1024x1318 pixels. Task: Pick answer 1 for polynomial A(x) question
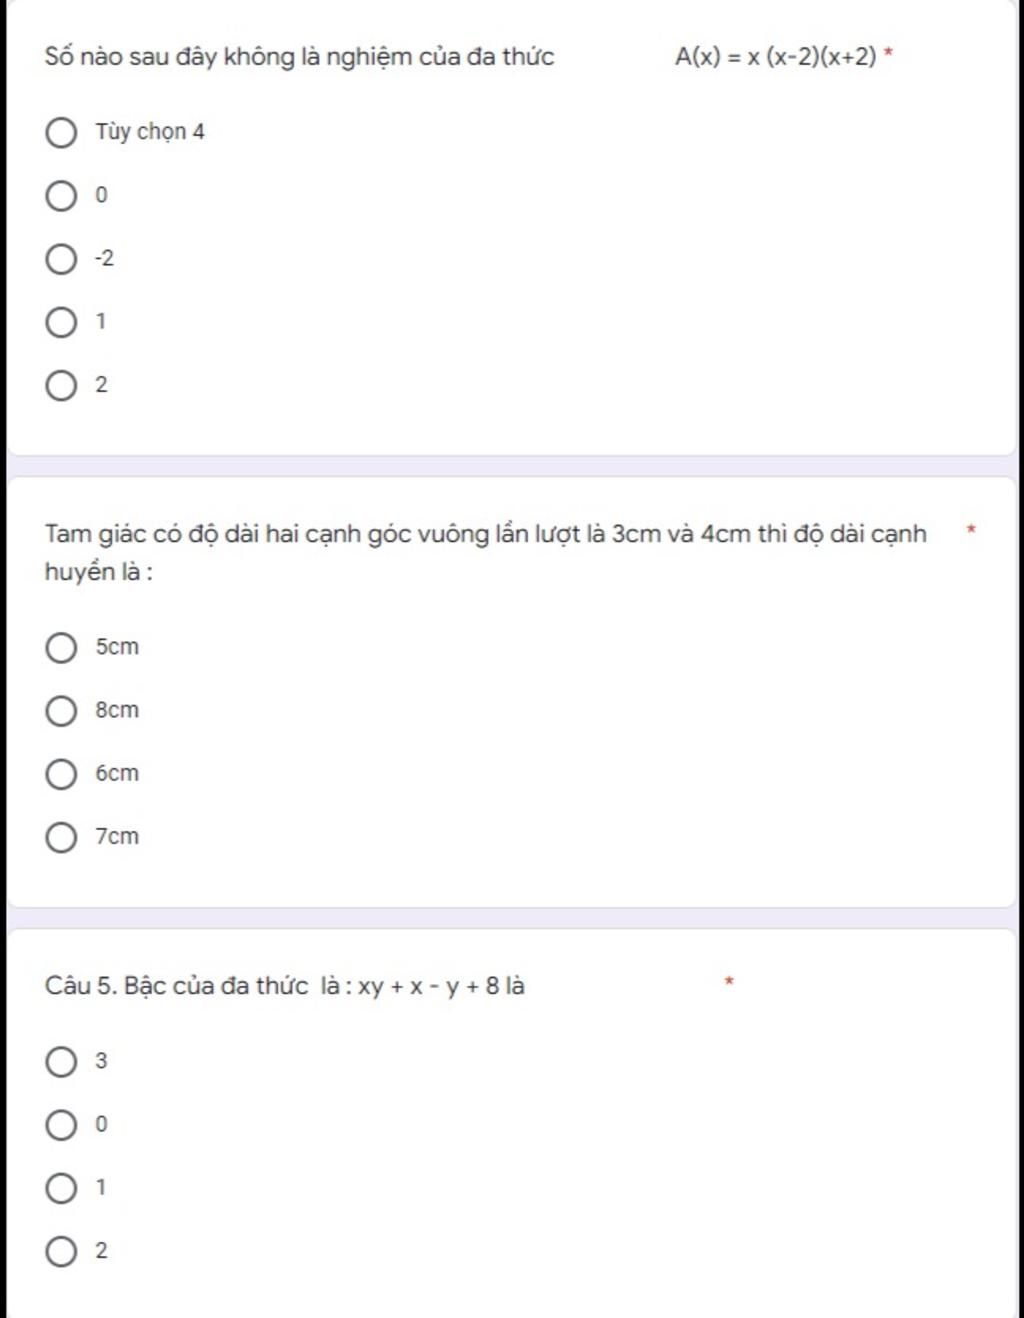click(61, 322)
